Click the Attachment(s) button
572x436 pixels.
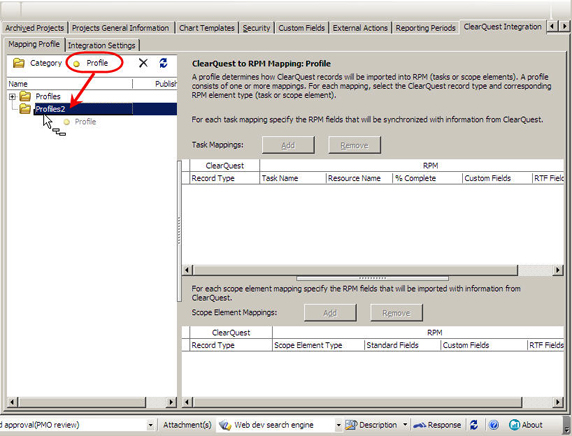187,425
